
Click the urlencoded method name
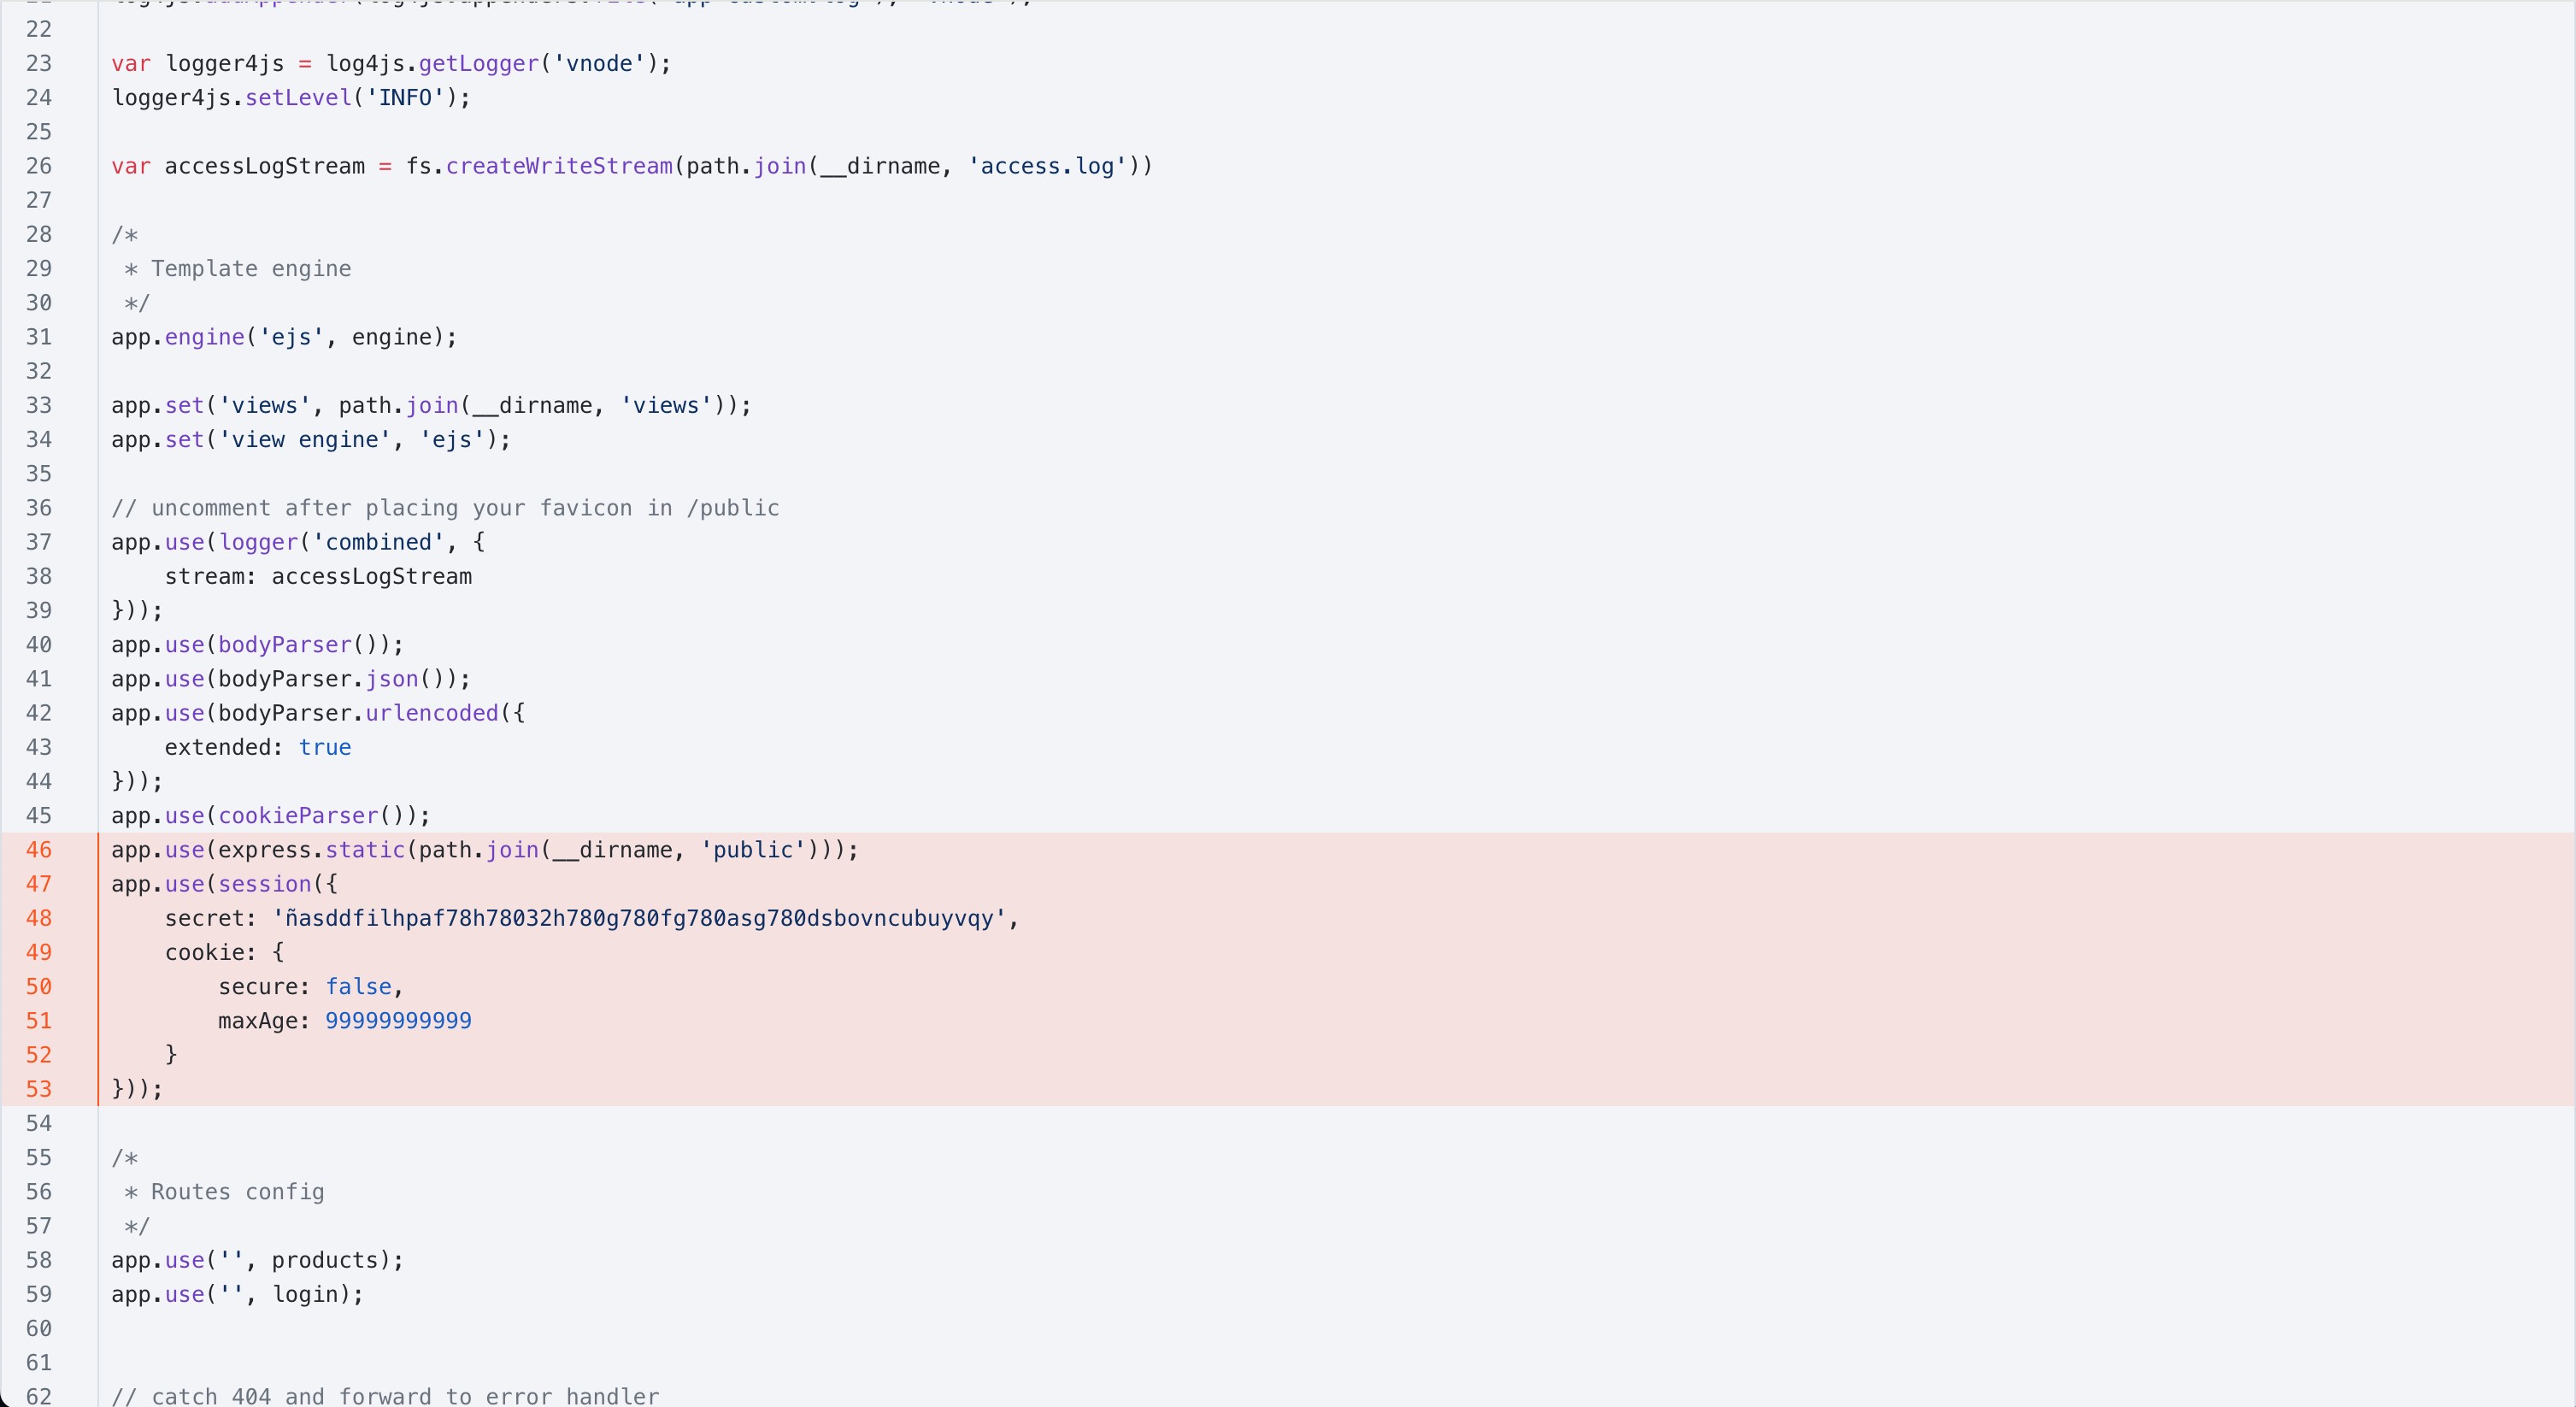pyautogui.click(x=432, y=713)
